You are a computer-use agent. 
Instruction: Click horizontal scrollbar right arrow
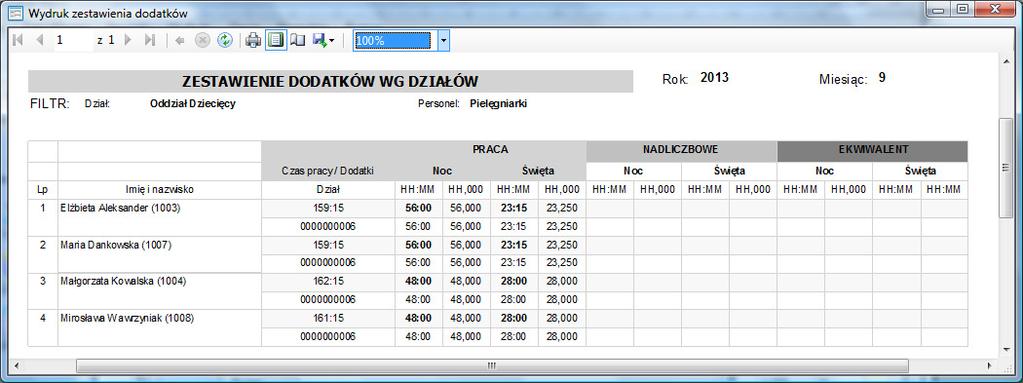click(x=990, y=365)
